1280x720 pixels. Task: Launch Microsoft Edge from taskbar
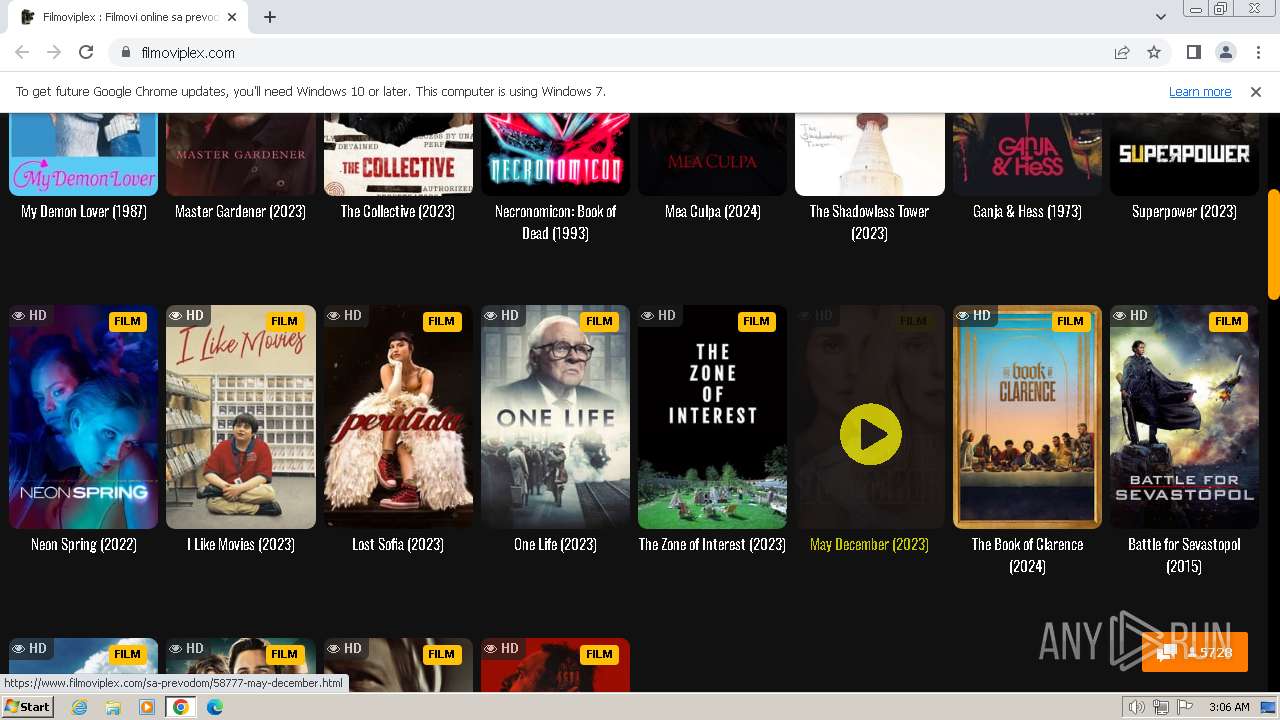click(x=215, y=706)
